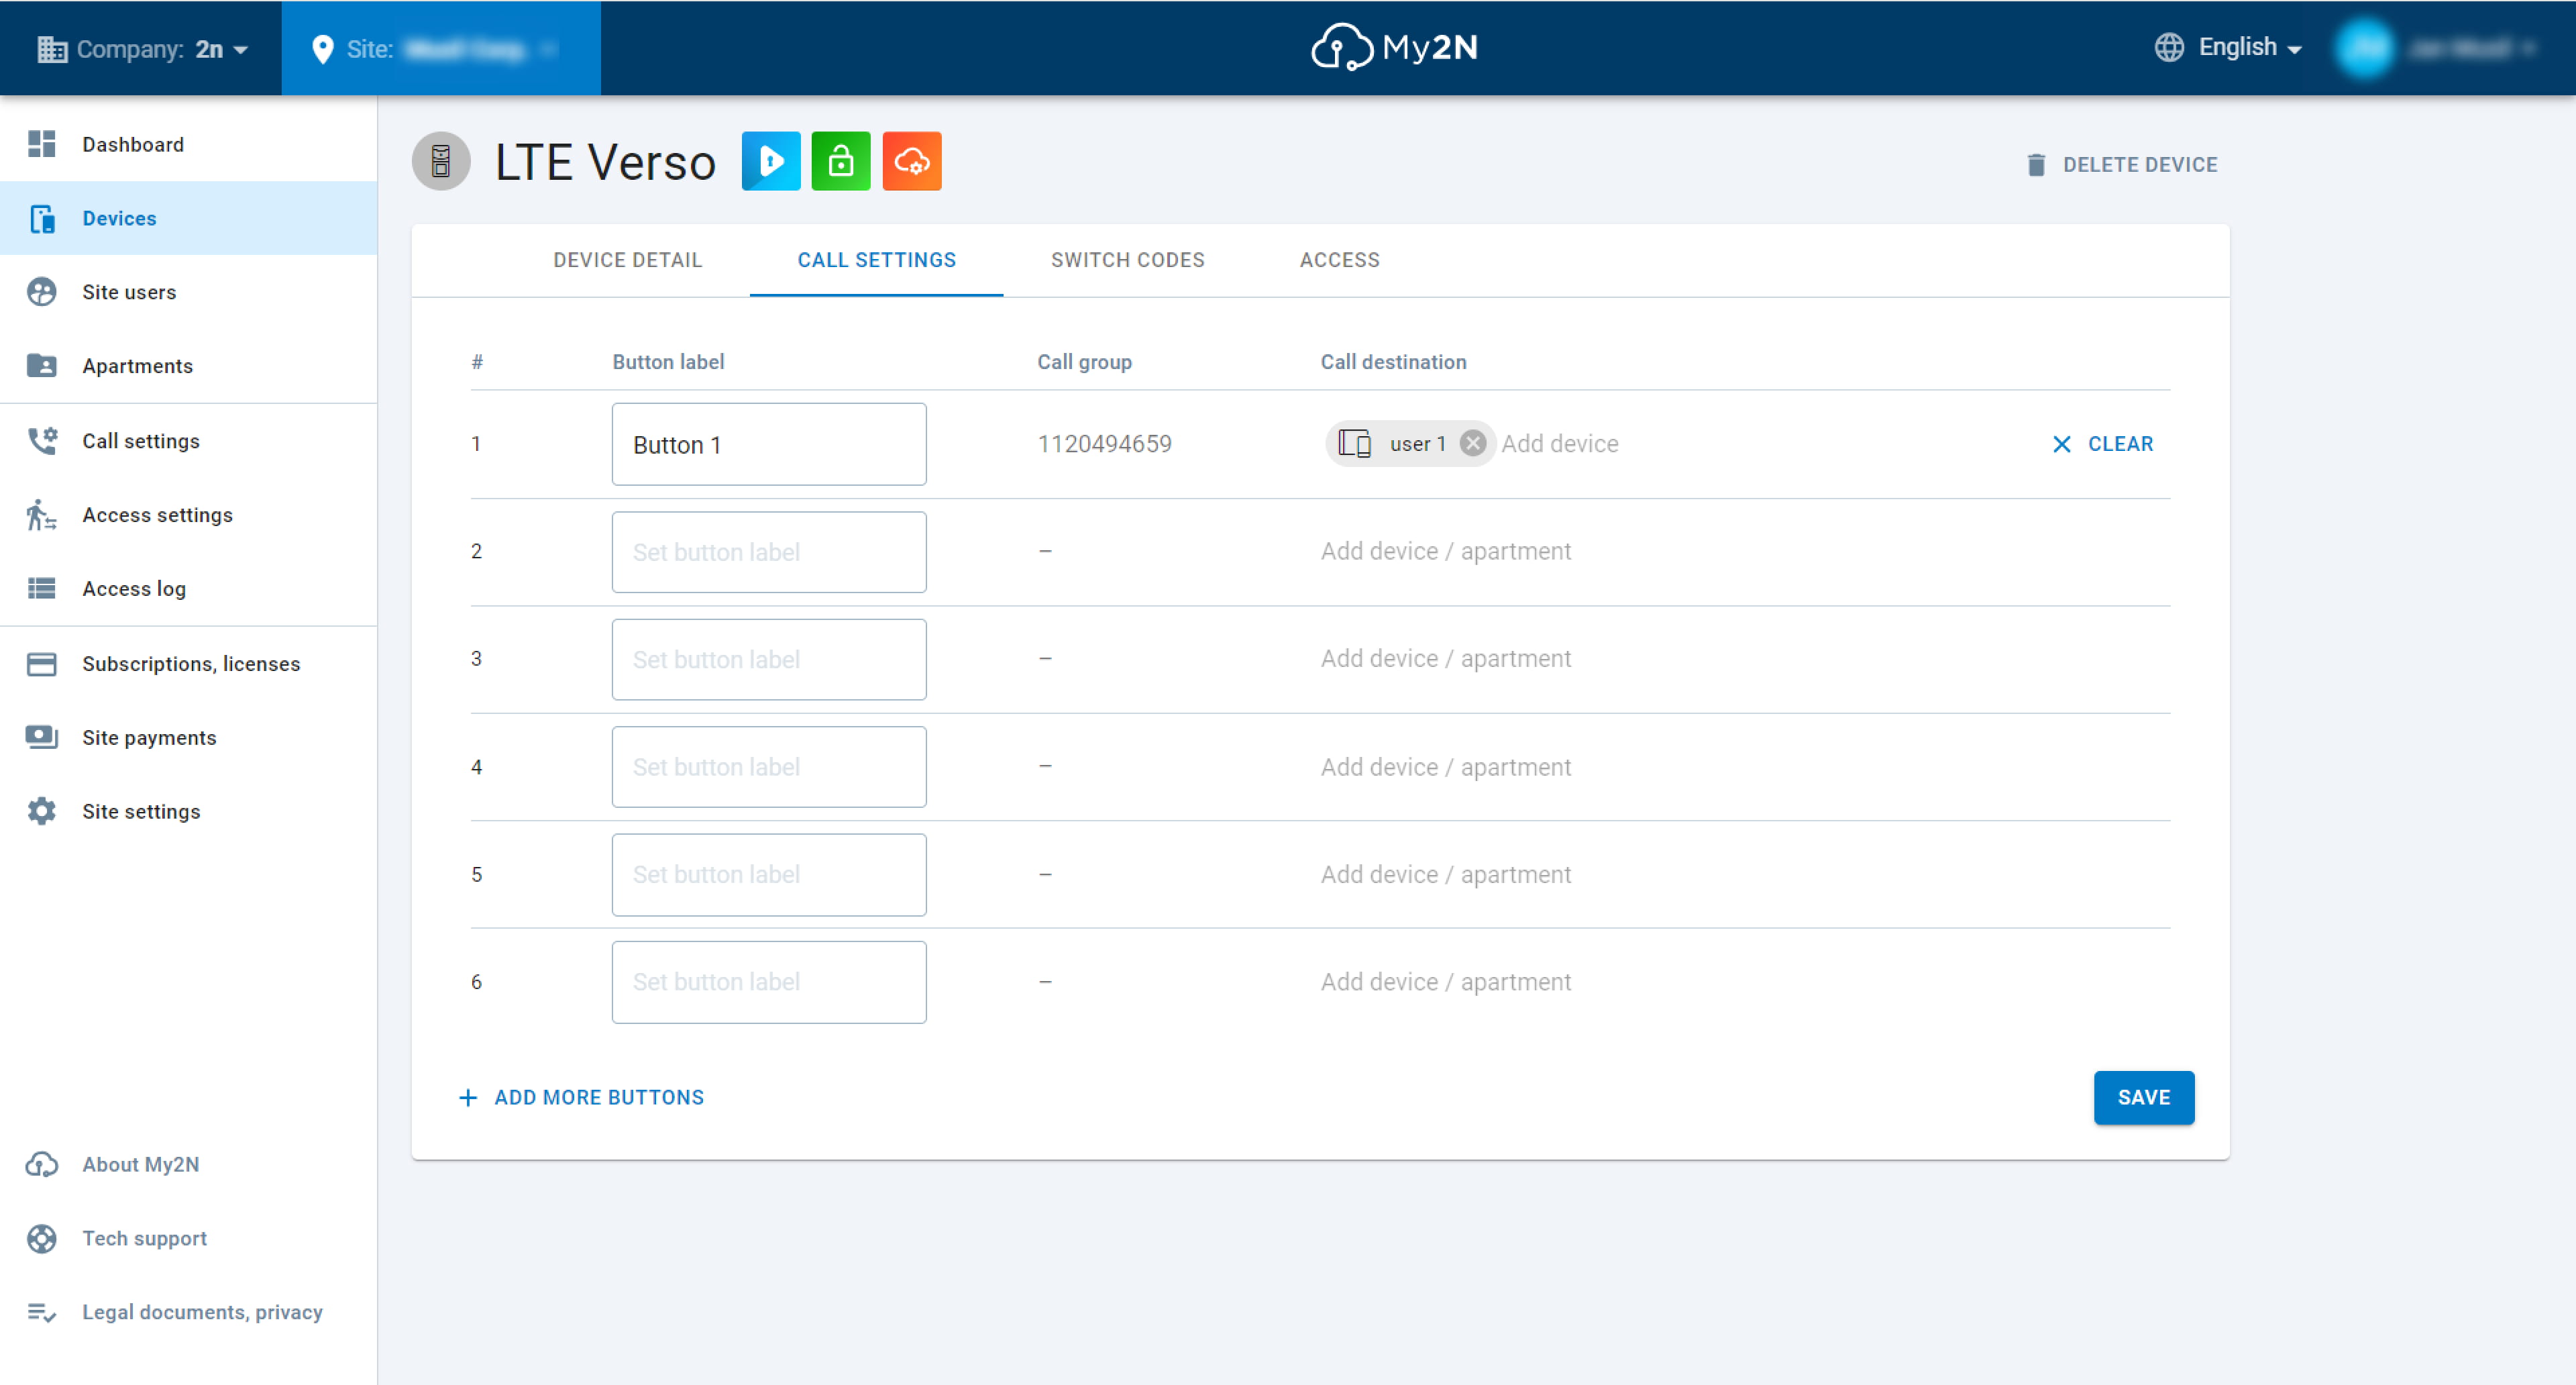
Task: Click the button label field for row 6
Action: (x=769, y=982)
